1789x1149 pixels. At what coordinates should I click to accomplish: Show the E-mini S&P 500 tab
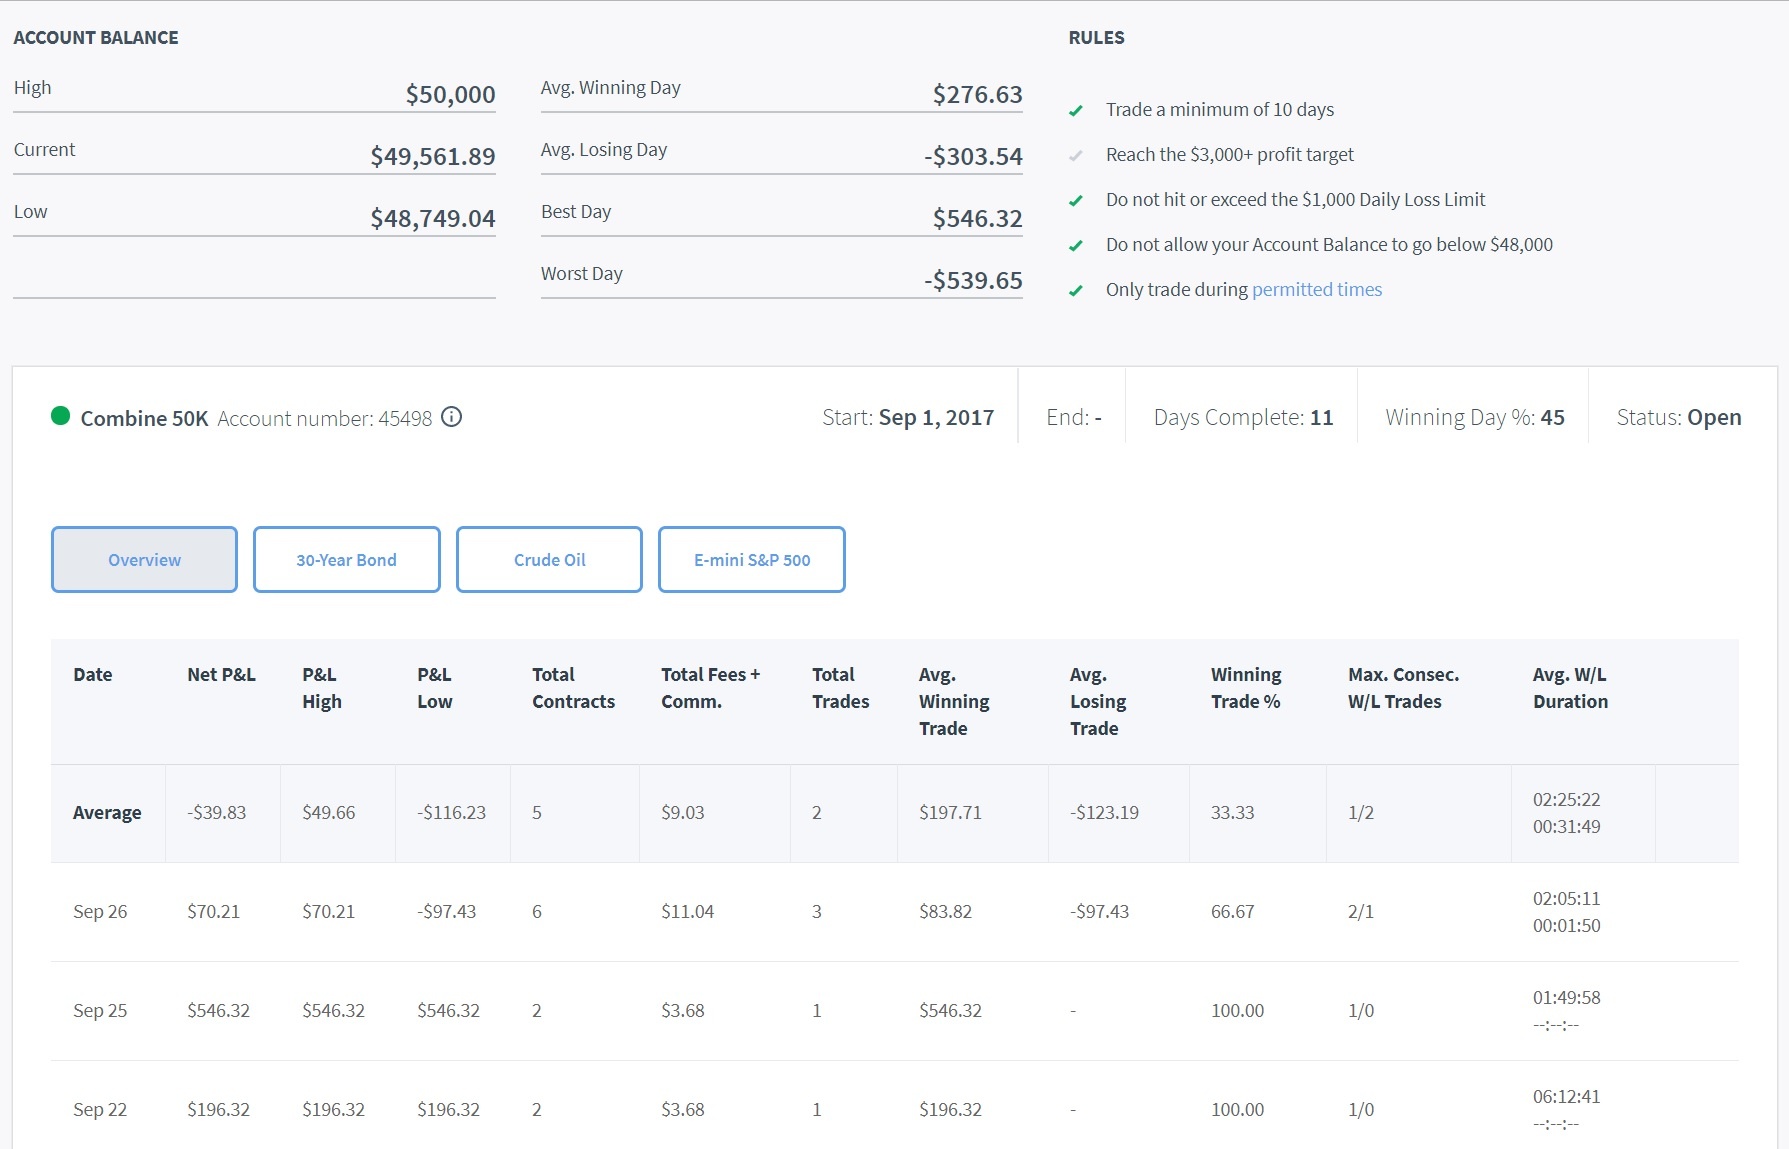coord(751,560)
